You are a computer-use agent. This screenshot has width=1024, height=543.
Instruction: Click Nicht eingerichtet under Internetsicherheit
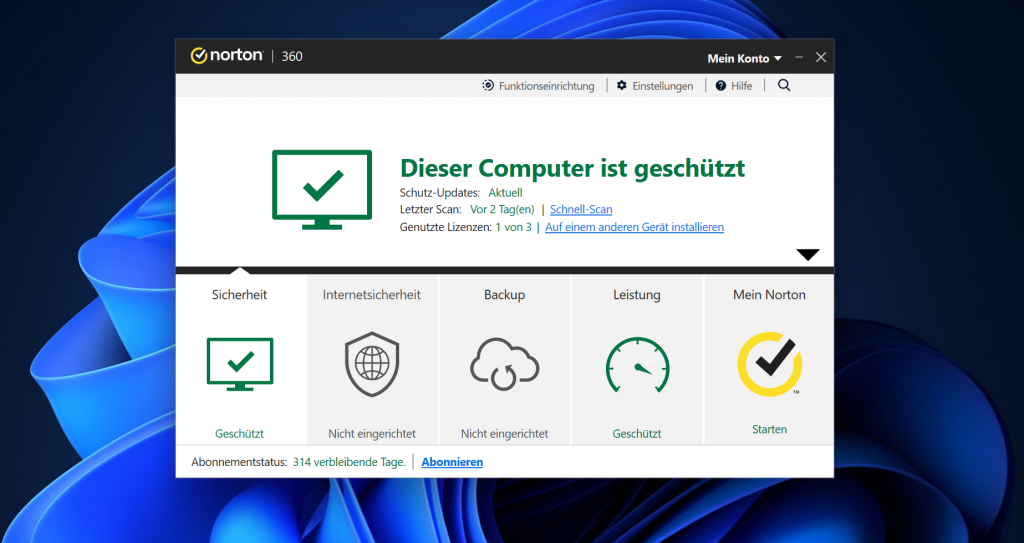[372, 433]
